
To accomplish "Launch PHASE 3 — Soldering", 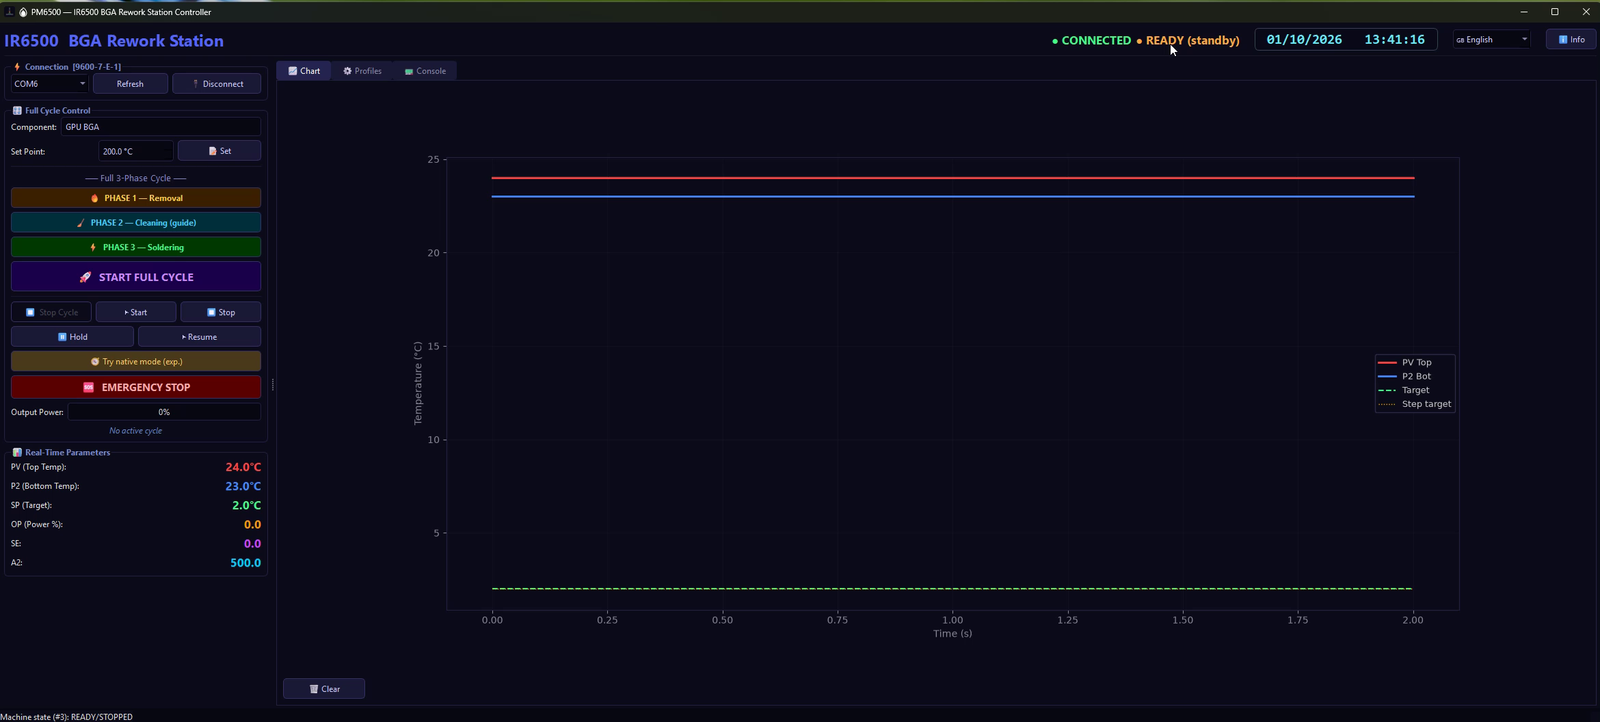I will (136, 247).
